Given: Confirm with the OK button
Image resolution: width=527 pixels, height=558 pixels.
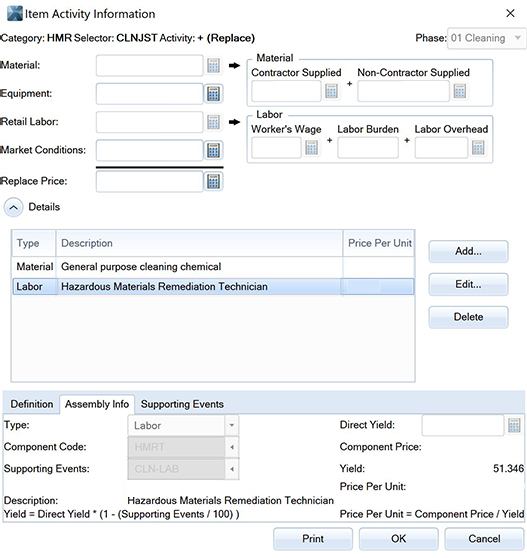Looking at the screenshot, I should click(398, 539).
